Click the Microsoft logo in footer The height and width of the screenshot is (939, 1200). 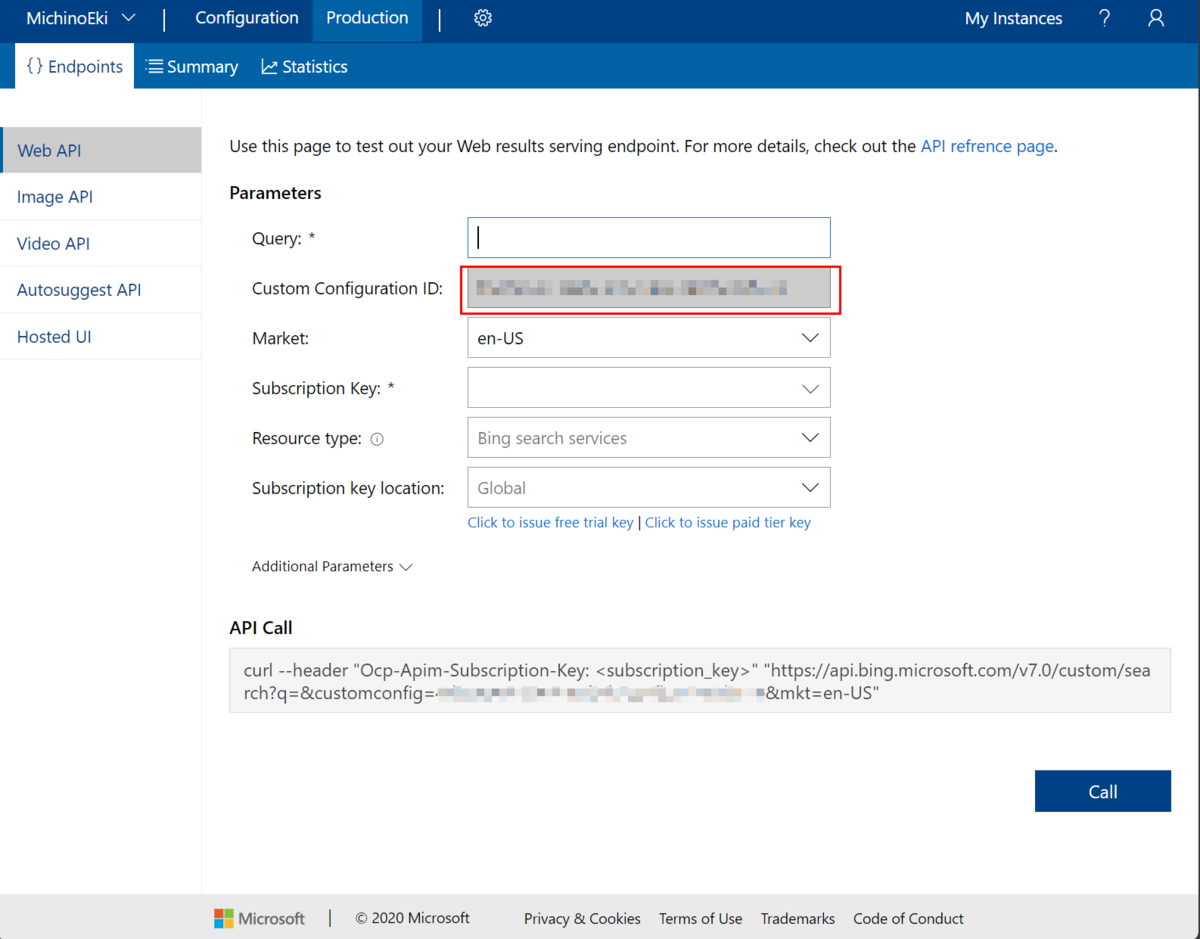tap(259, 918)
